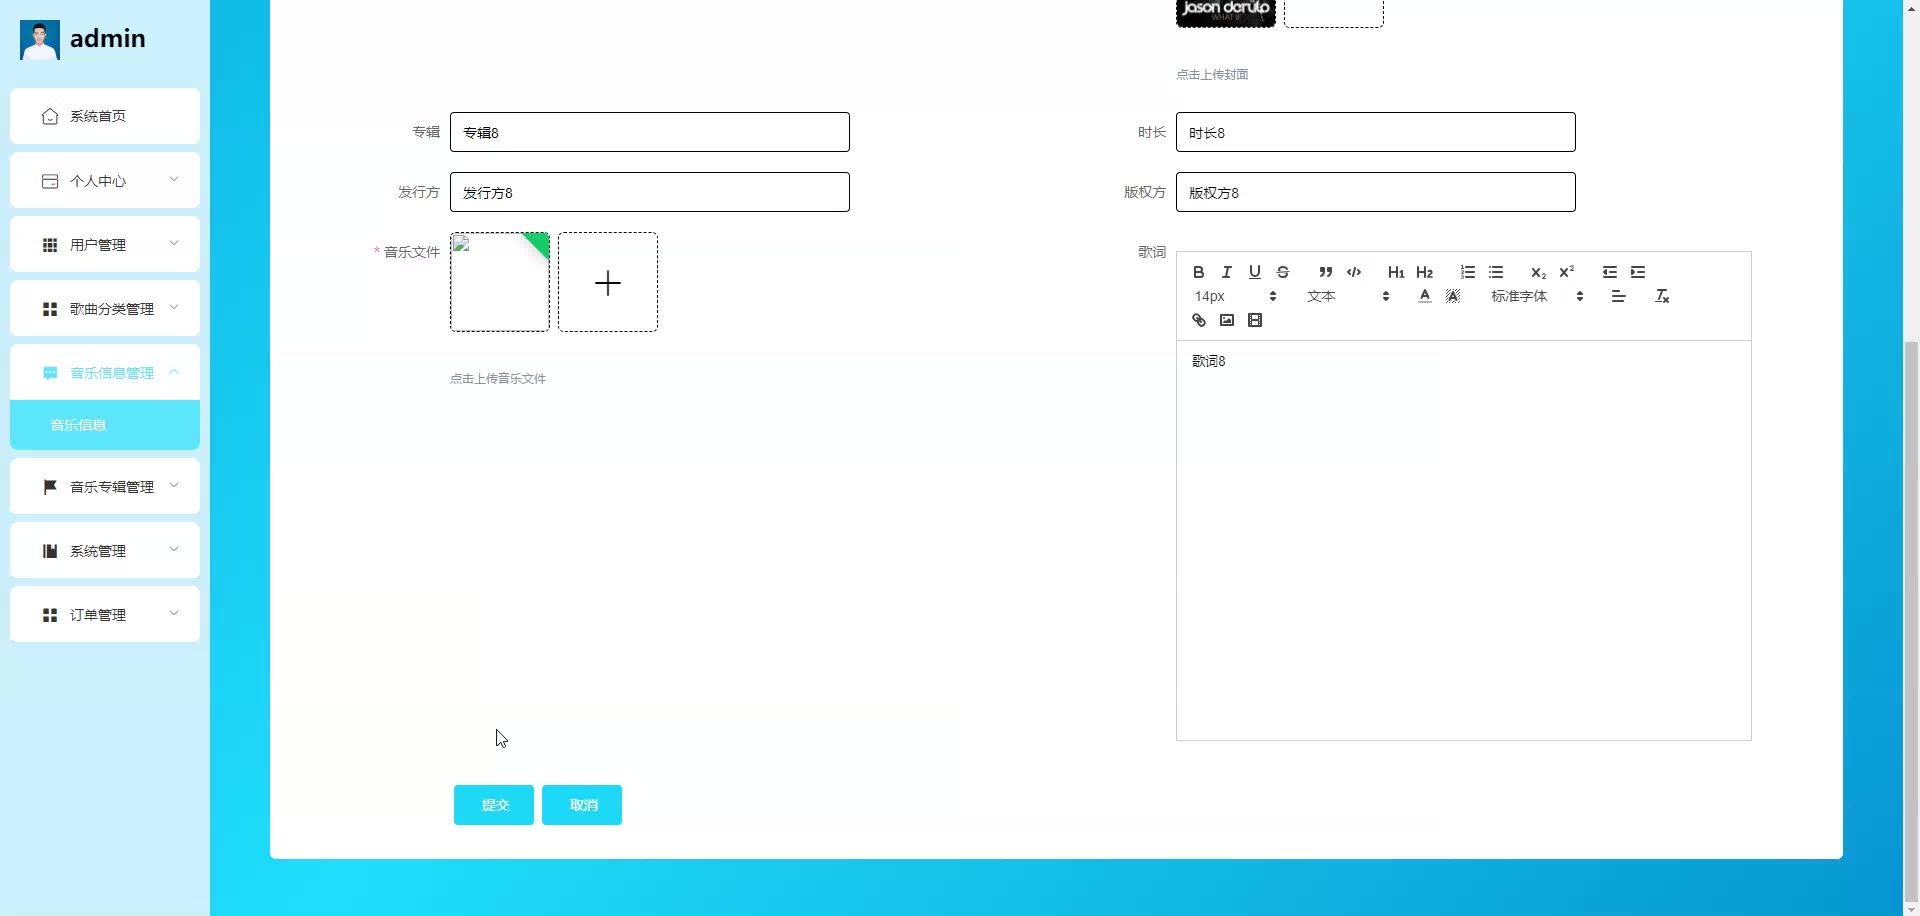The image size is (1920, 916).
Task: Expand the 用户管理 sidebar menu
Action: click(105, 244)
